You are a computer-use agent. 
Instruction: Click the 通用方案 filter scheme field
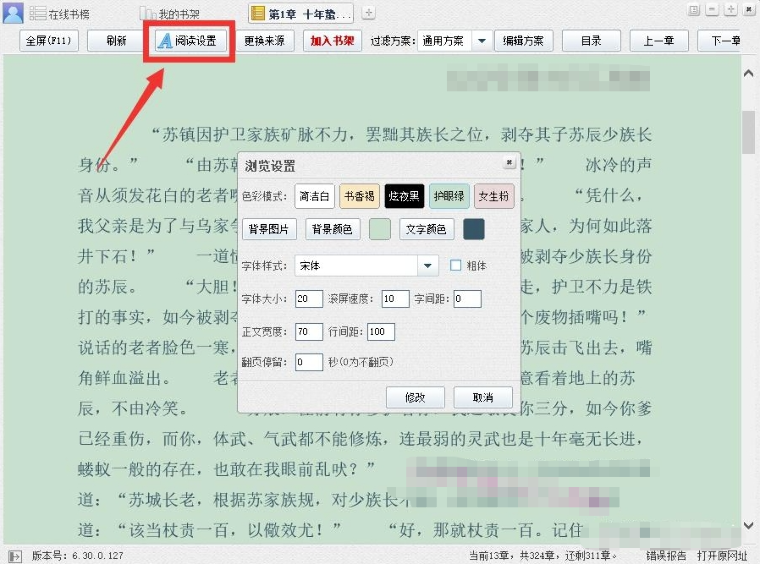click(x=444, y=41)
